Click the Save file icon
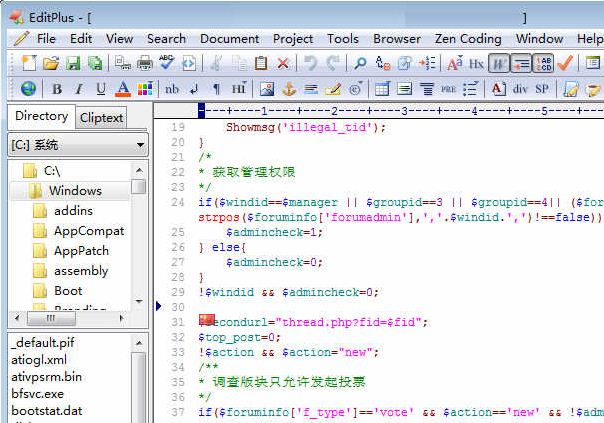The height and width of the screenshot is (423, 604). point(73,63)
